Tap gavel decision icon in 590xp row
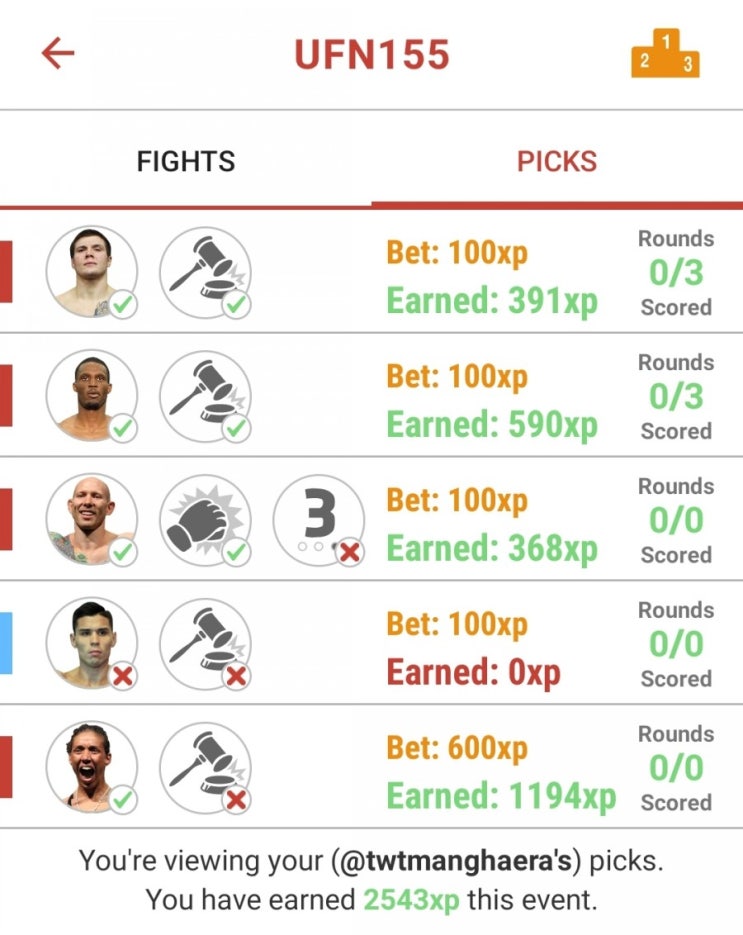 pos(205,397)
